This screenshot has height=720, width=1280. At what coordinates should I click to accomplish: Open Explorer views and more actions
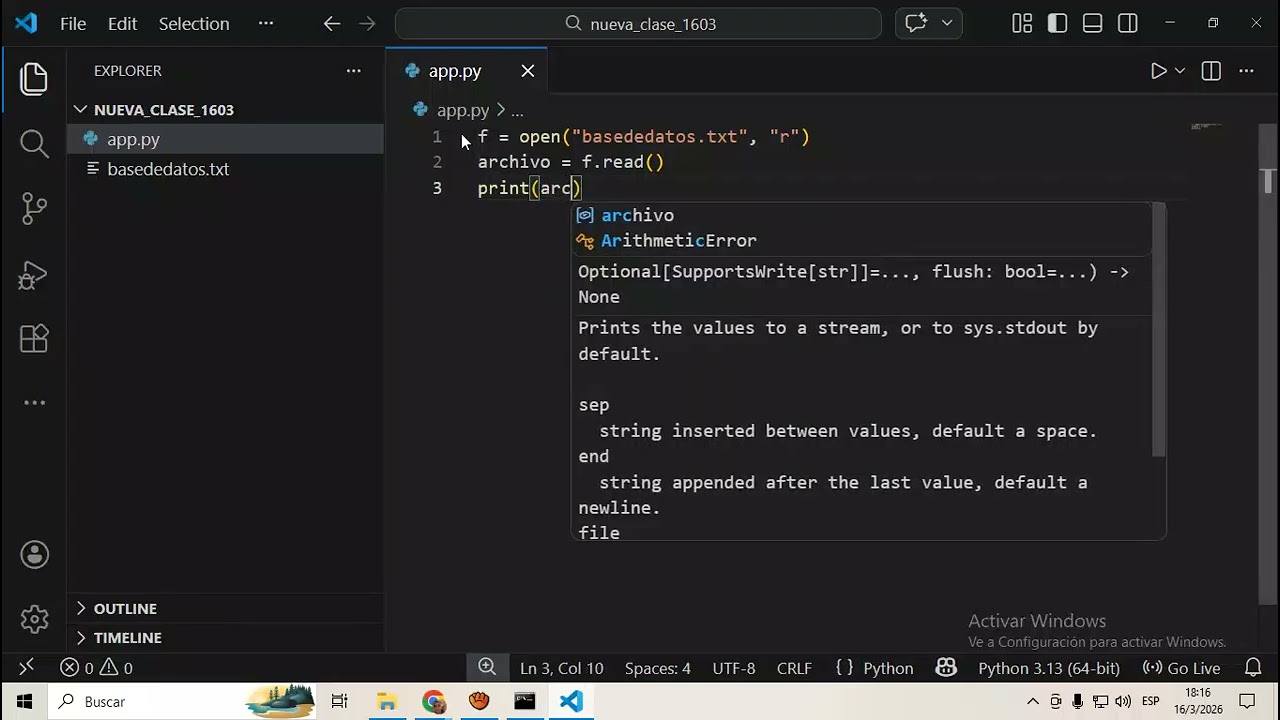pyautogui.click(x=353, y=71)
